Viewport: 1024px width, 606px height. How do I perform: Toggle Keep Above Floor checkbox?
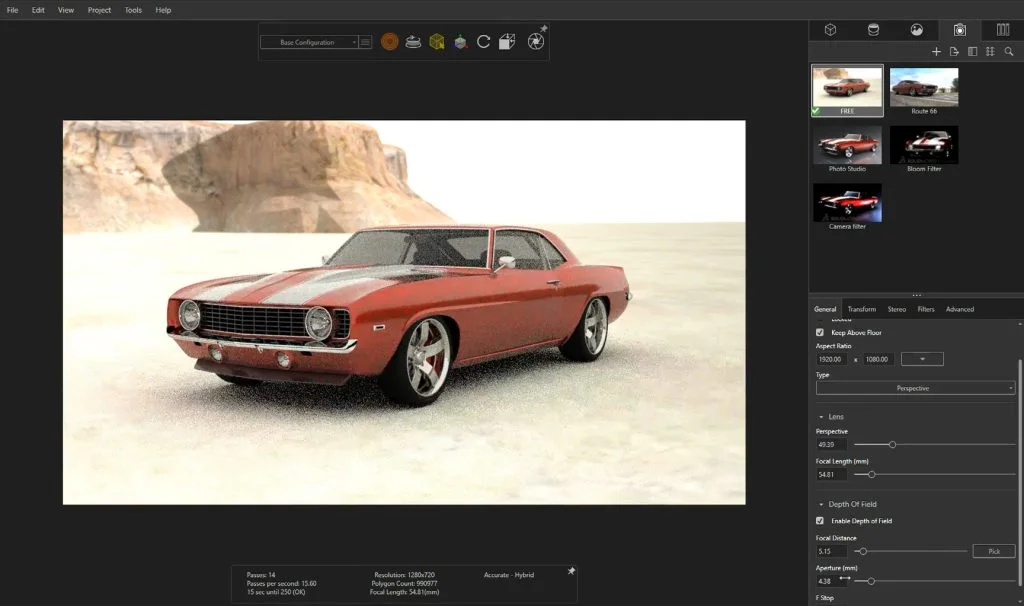coord(820,332)
